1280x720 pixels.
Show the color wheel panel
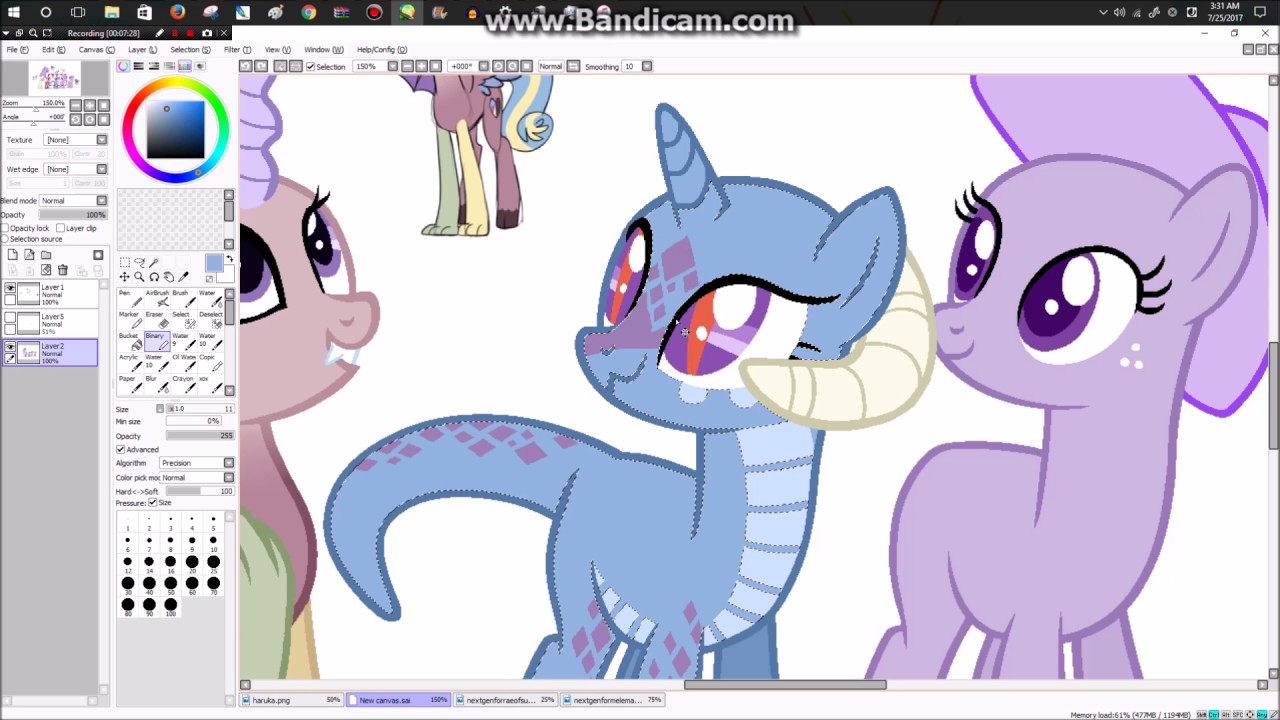(x=124, y=66)
